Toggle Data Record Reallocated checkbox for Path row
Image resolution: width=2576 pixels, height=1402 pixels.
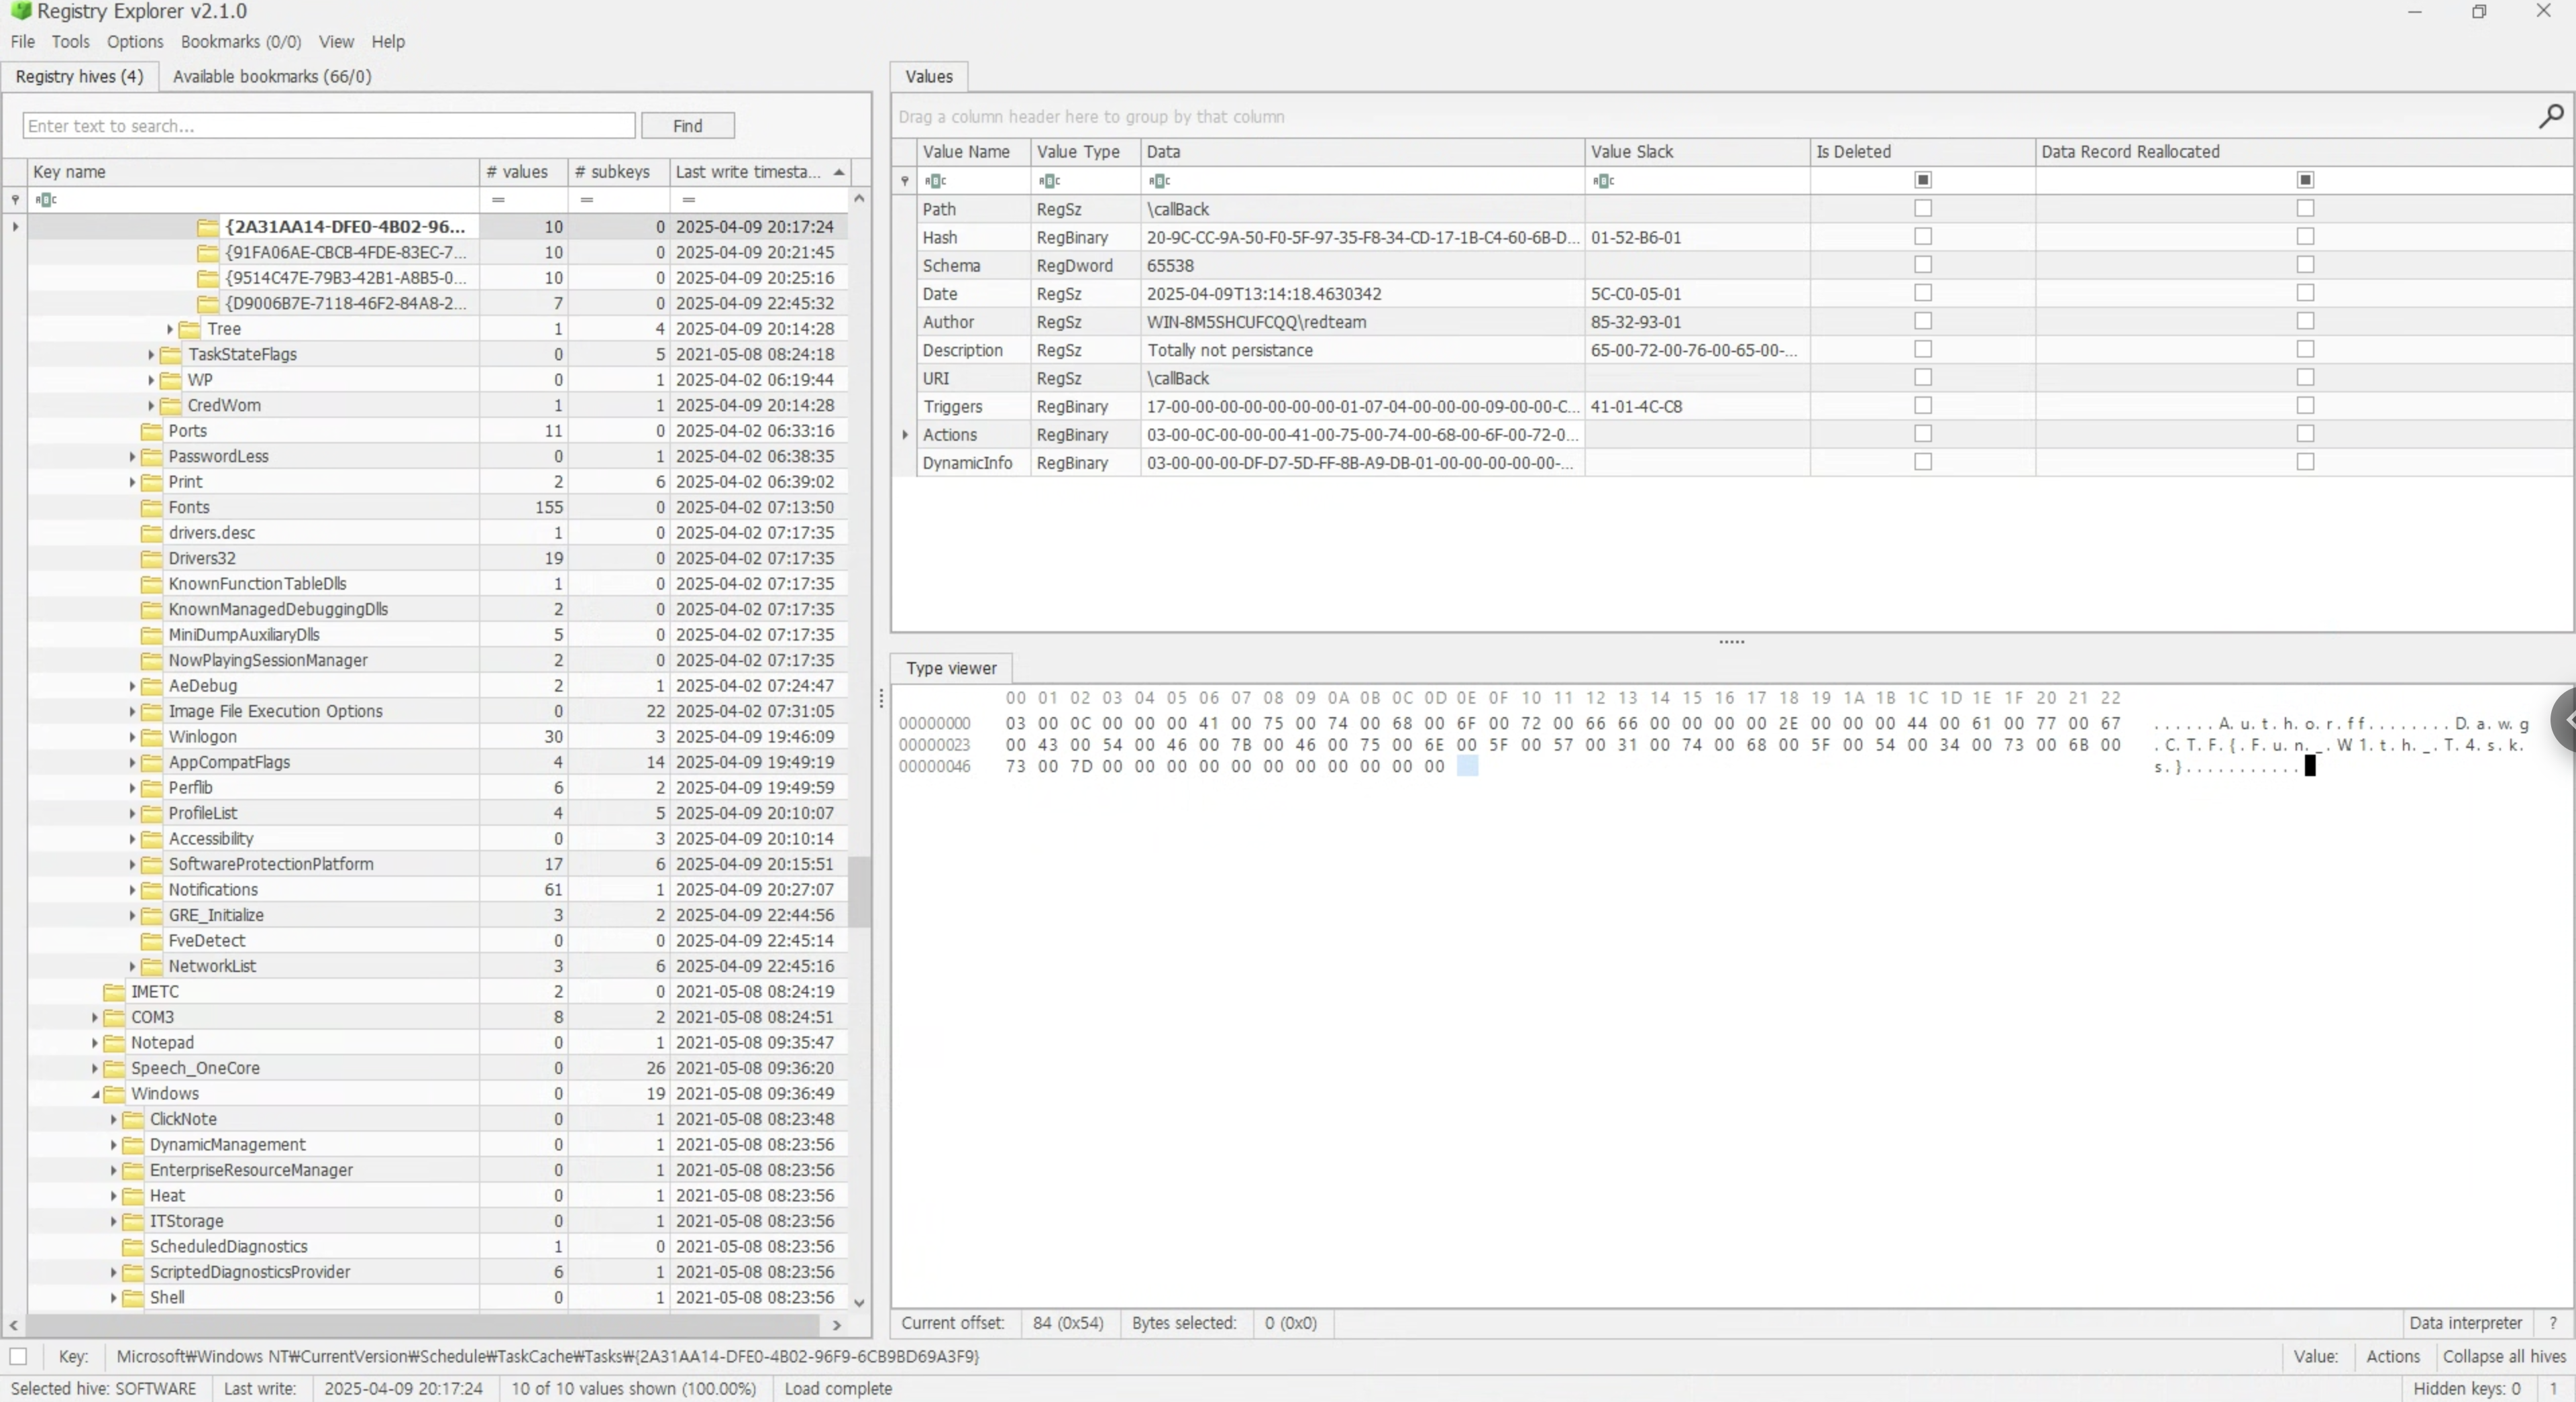point(2305,208)
